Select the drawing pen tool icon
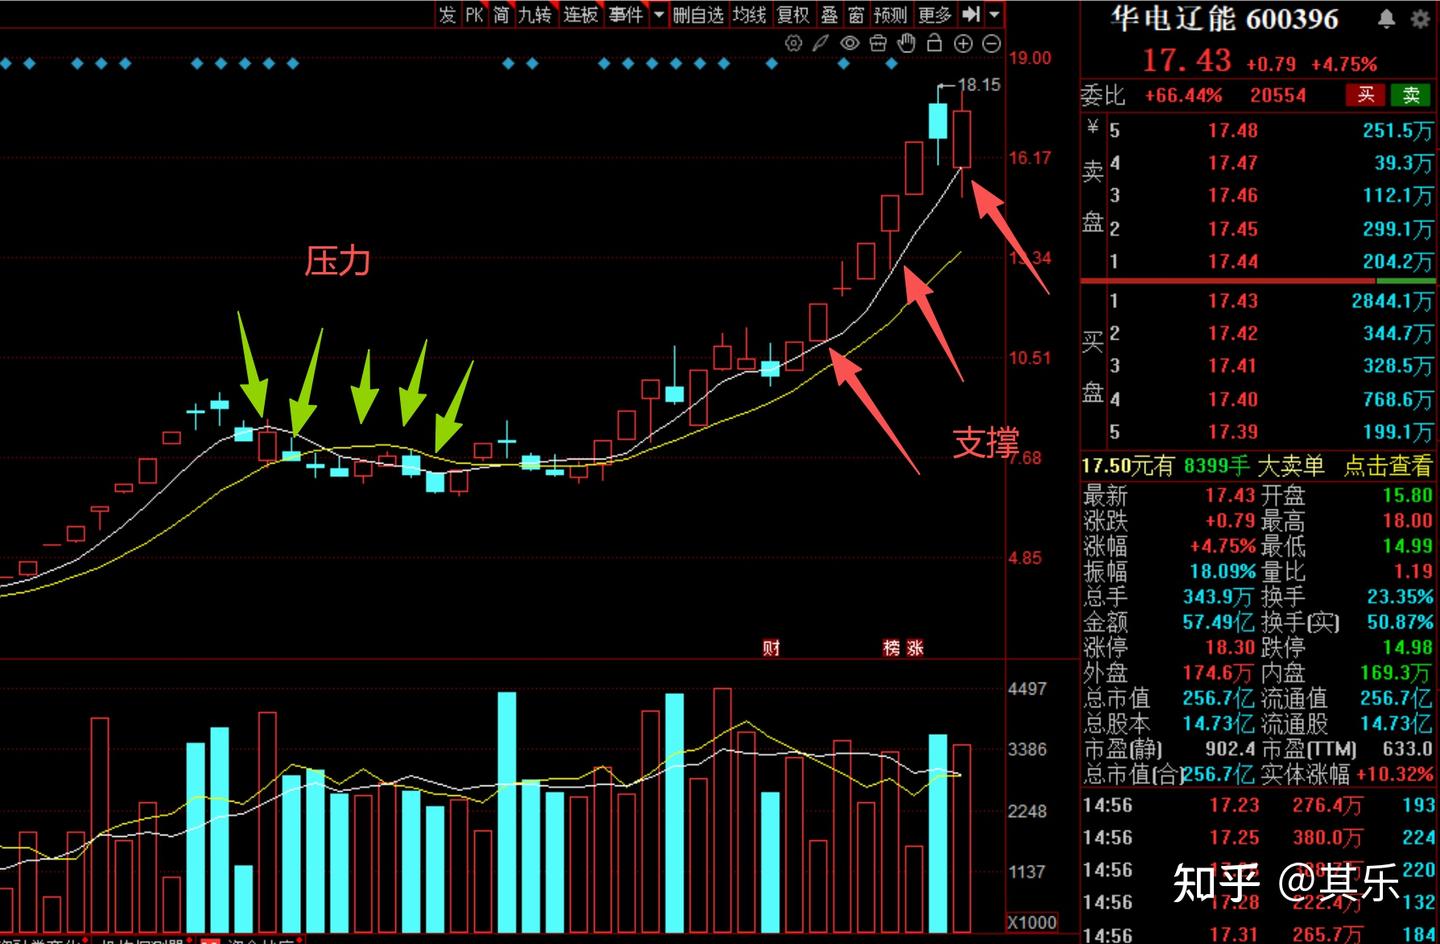The image size is (1440, 944). click(821, 43)
